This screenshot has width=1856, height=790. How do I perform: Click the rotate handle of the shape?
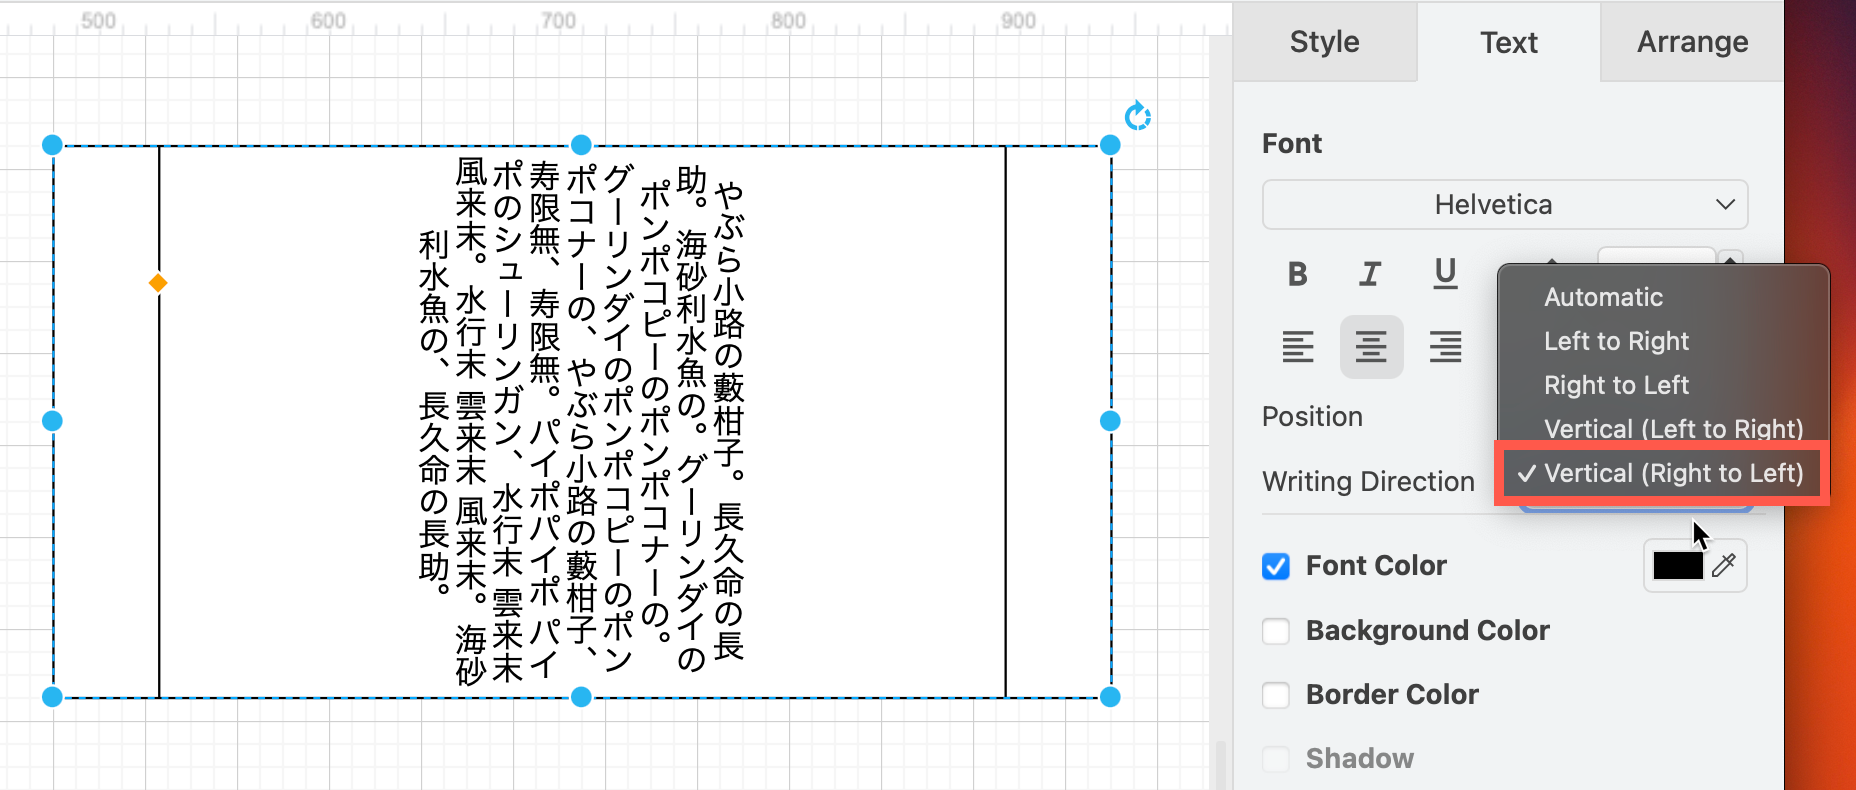pyautogui.click(x=1137, y=116)
